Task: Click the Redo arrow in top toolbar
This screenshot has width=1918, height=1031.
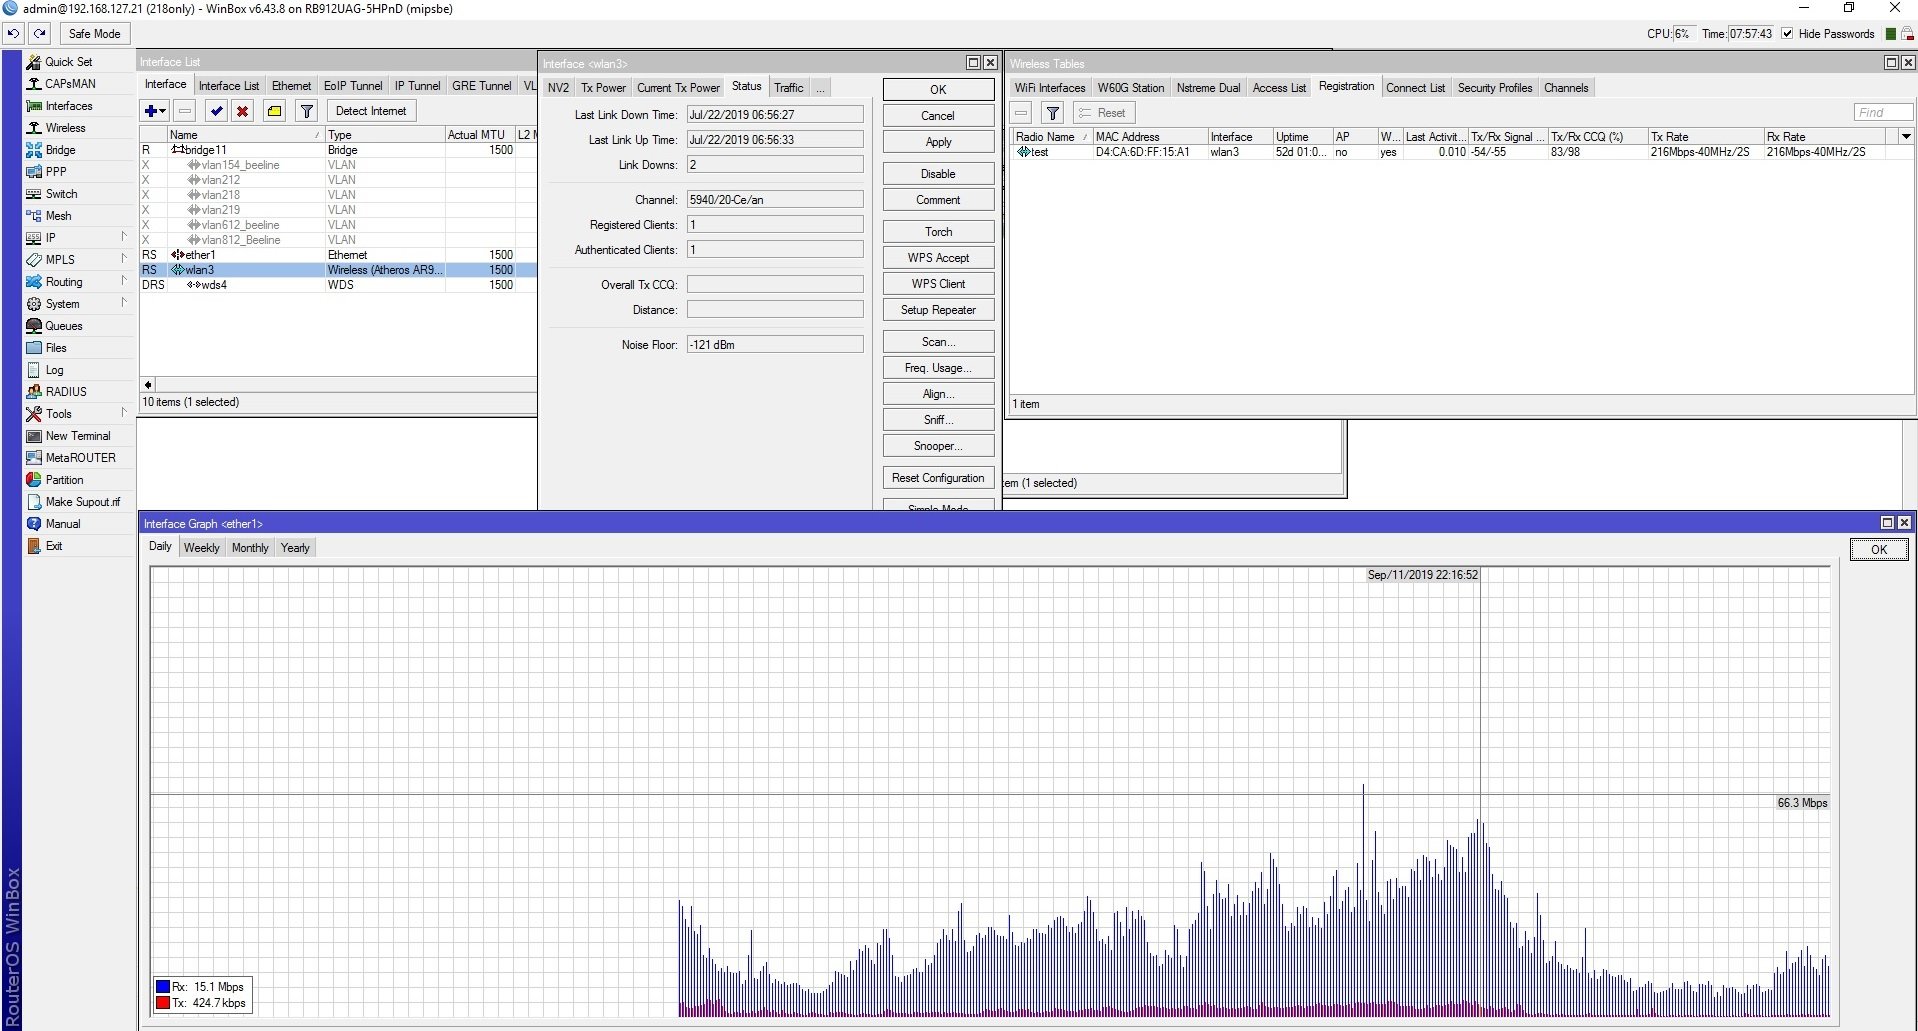Action: coord(40,33)
